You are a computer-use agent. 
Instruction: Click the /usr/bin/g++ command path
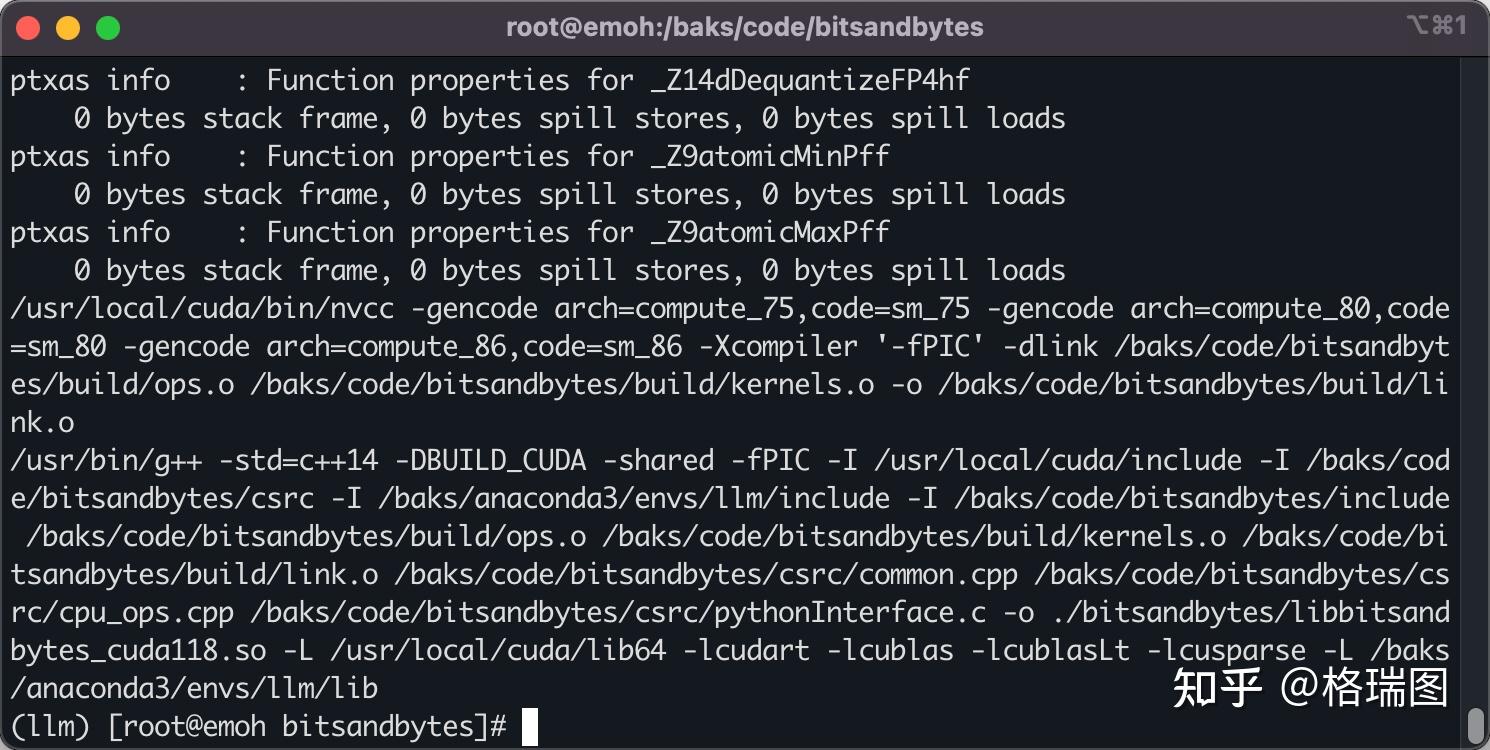click(106, 460)
